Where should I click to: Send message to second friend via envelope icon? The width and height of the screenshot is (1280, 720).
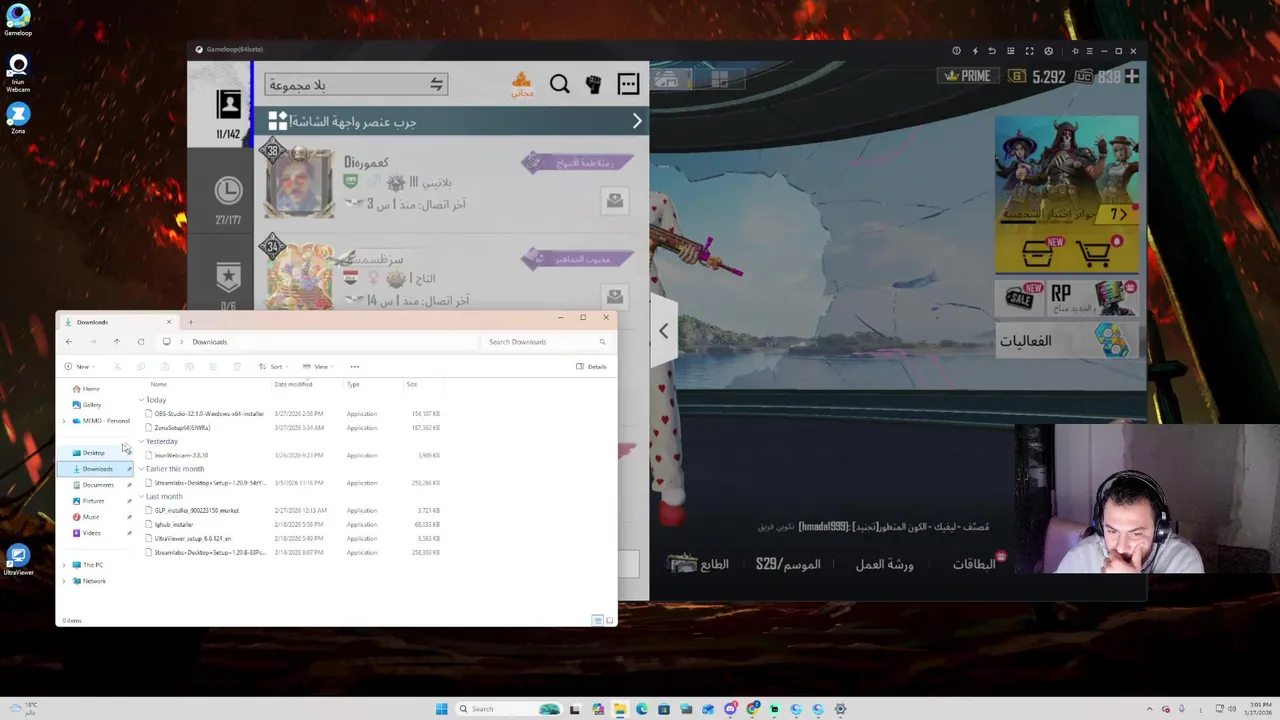[x=615, y=296]
